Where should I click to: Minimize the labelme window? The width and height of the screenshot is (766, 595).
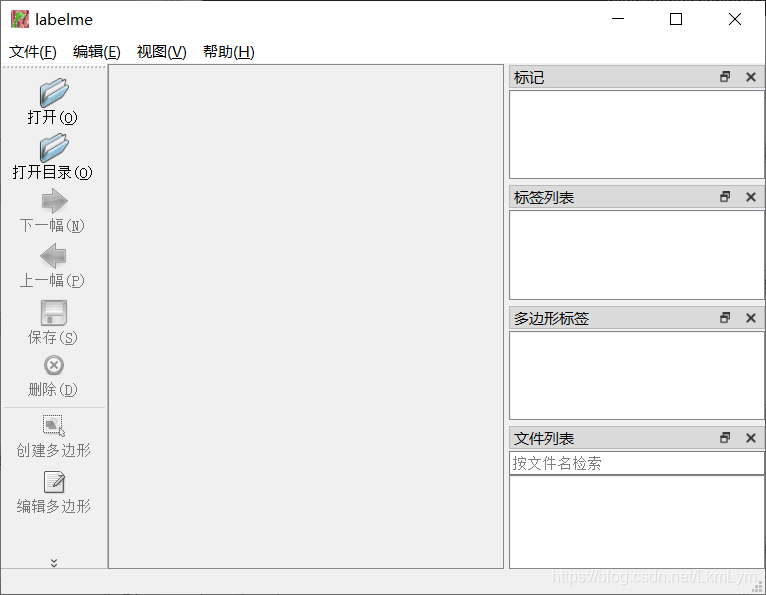(x=618, y=19)
